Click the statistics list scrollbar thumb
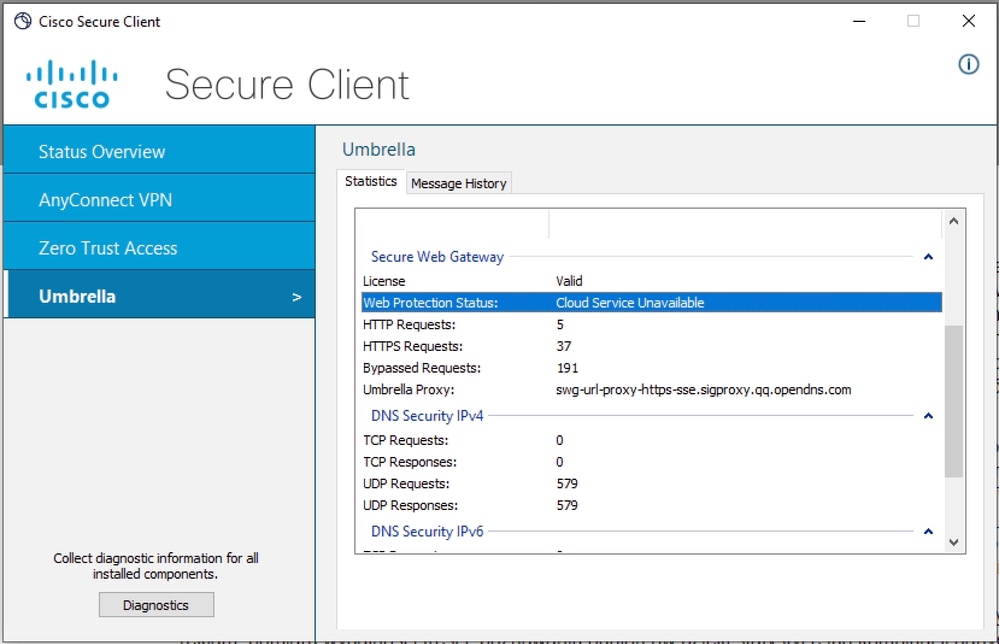 click(954, 401)
